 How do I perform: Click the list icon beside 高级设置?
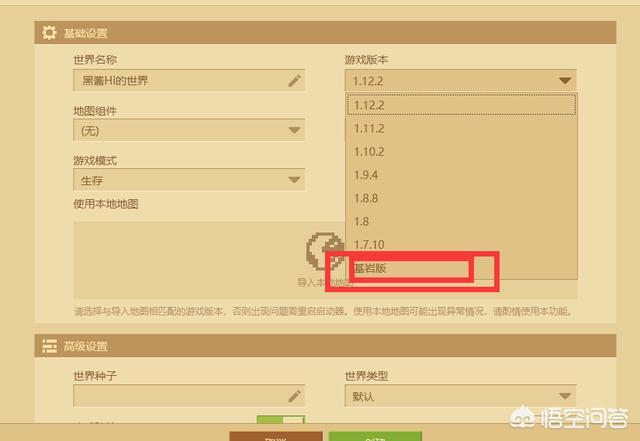(49, 346)
